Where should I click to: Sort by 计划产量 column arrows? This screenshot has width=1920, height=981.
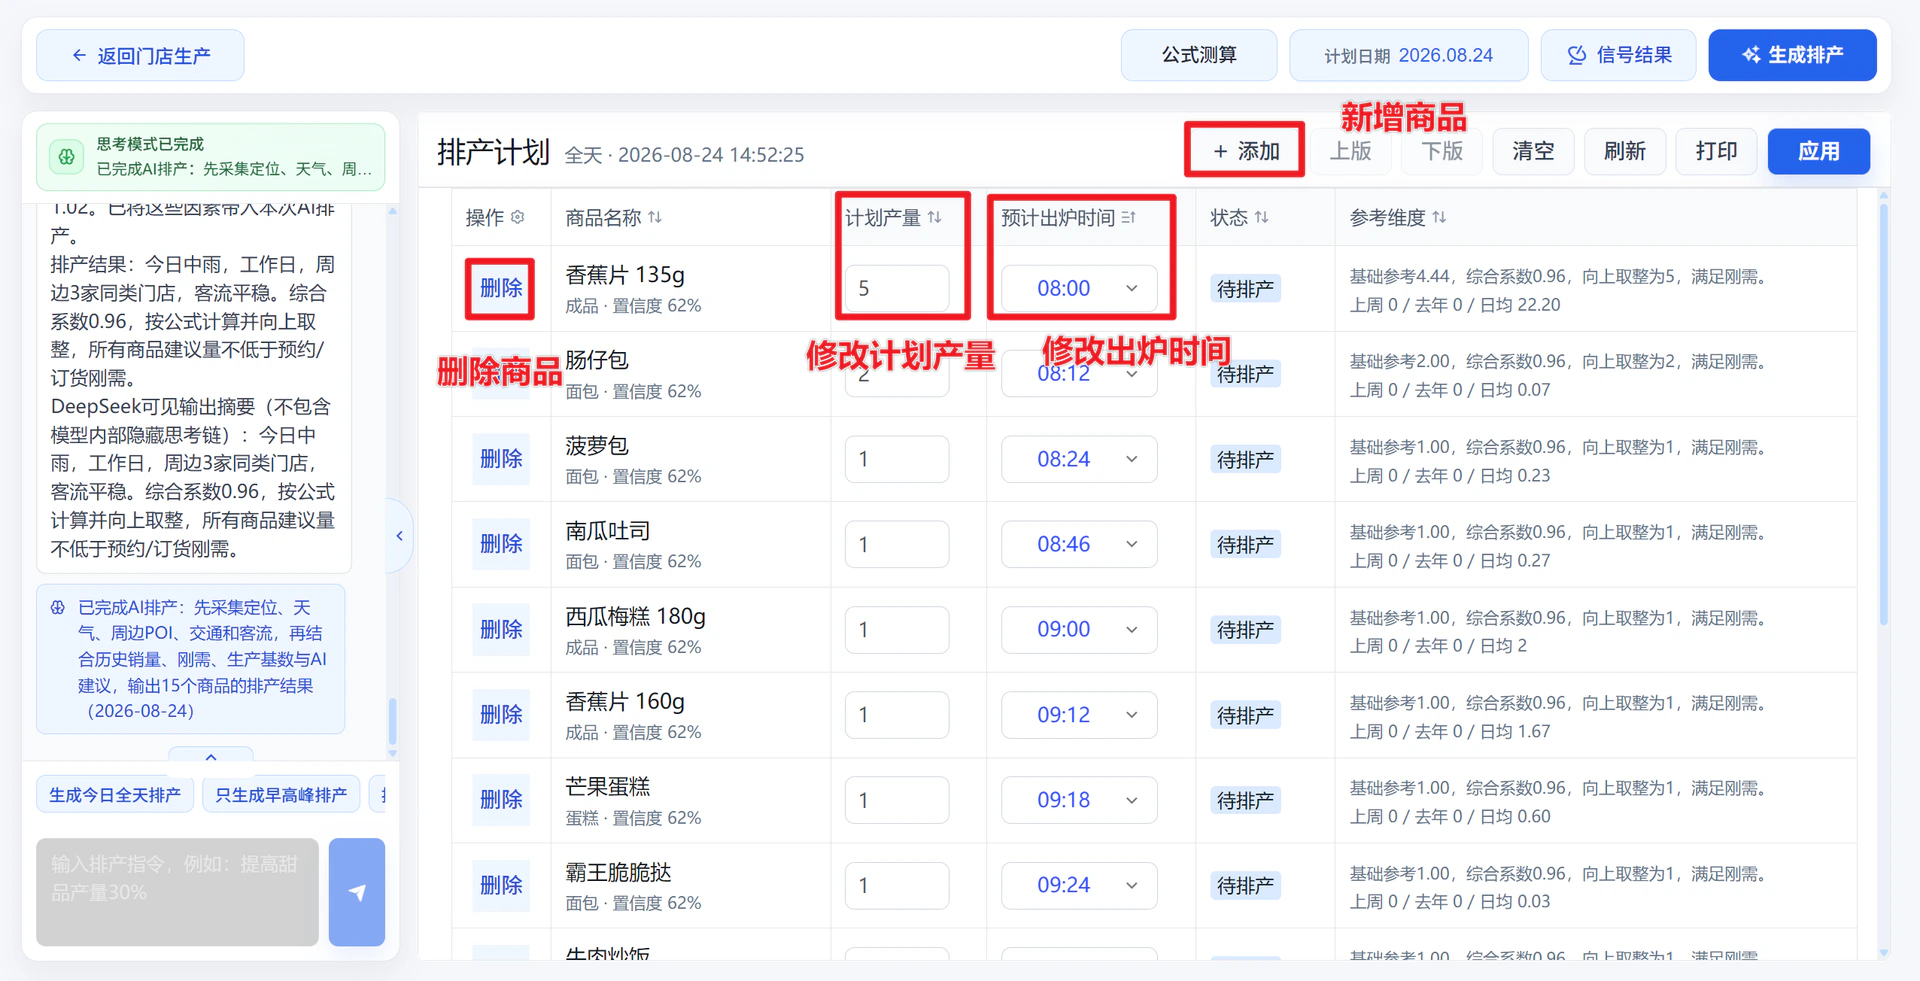(934, 217)
